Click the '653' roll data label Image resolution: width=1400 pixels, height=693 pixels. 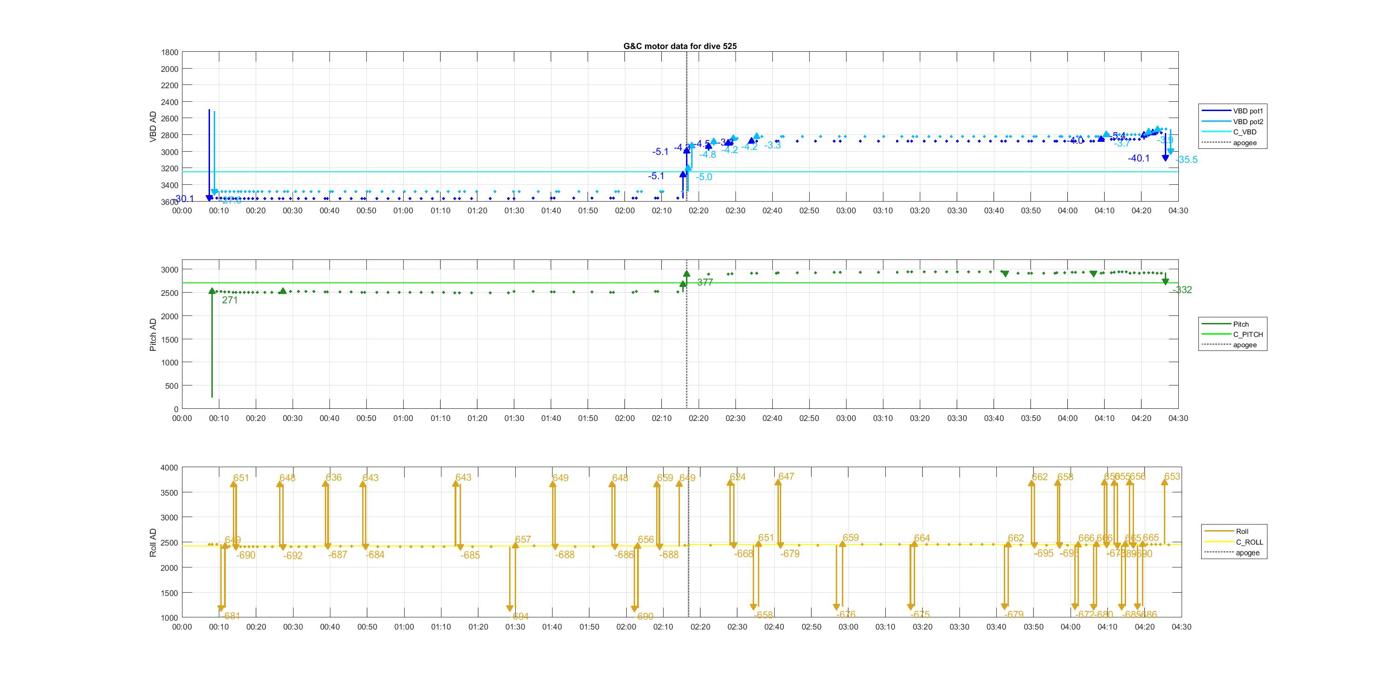coord(1173,477)
